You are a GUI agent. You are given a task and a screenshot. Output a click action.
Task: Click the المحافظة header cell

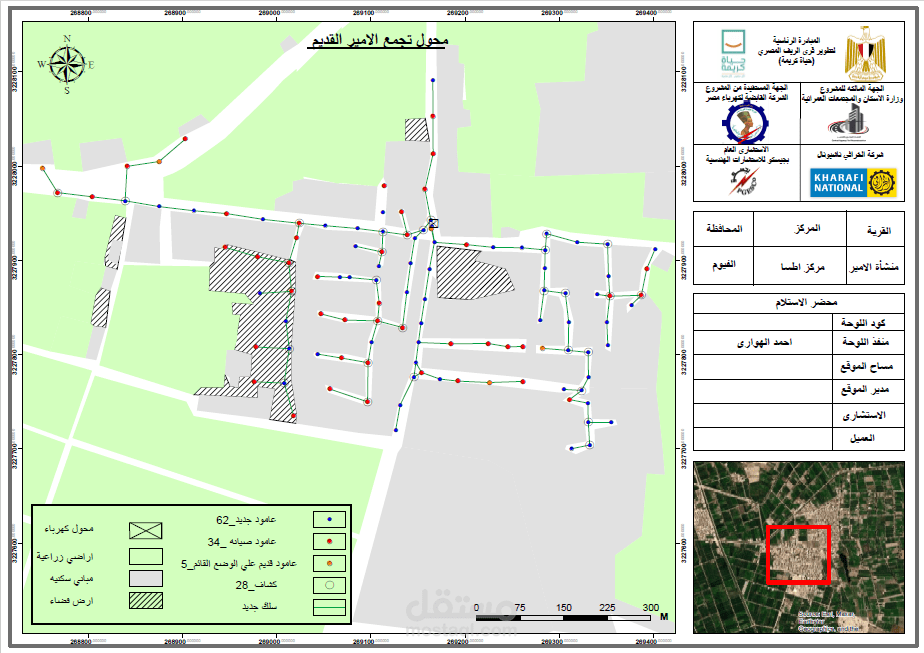click(724, 229)
